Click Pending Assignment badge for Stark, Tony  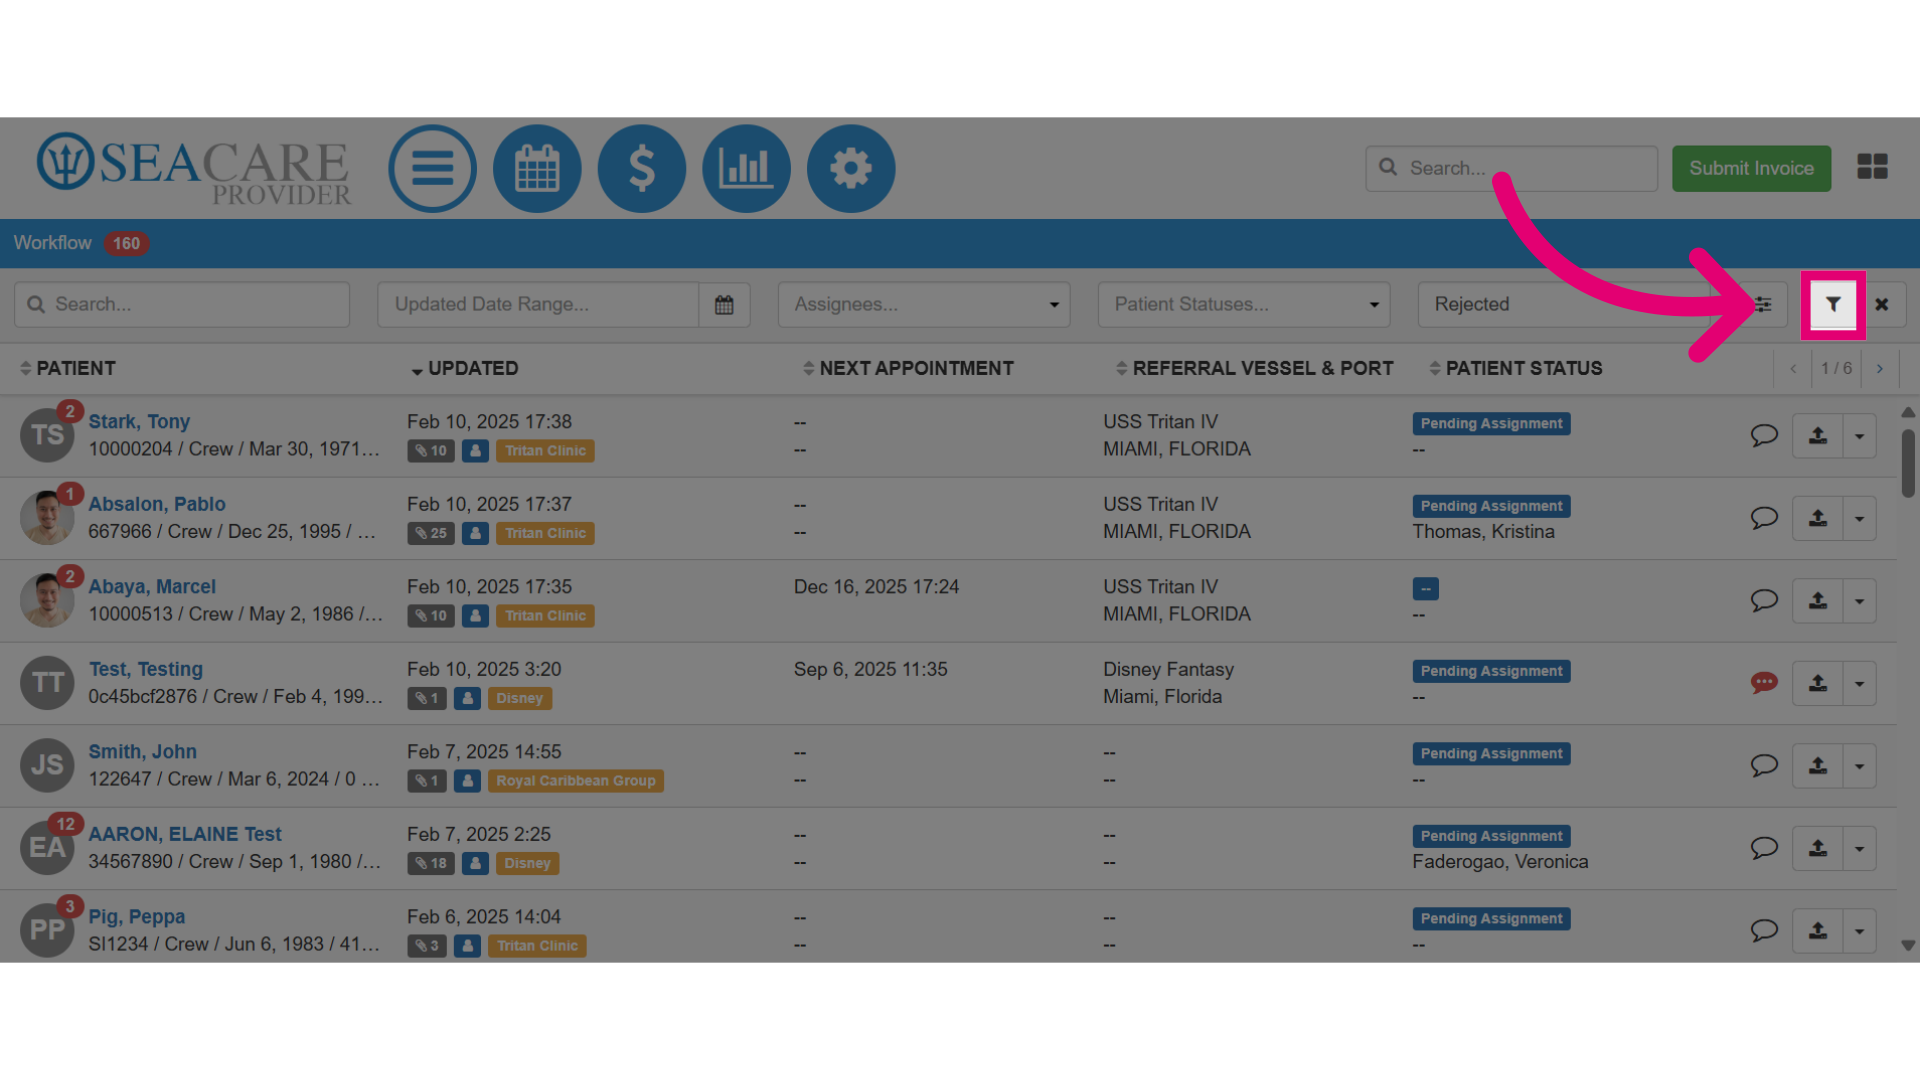point(1491,424)
